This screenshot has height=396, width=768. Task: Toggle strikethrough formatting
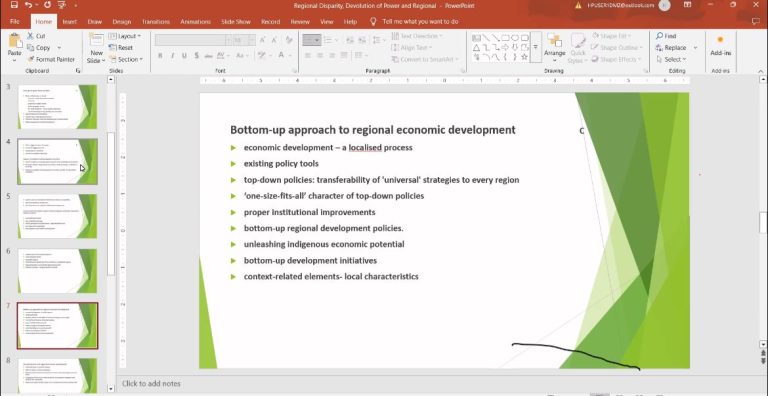[209, 55]
